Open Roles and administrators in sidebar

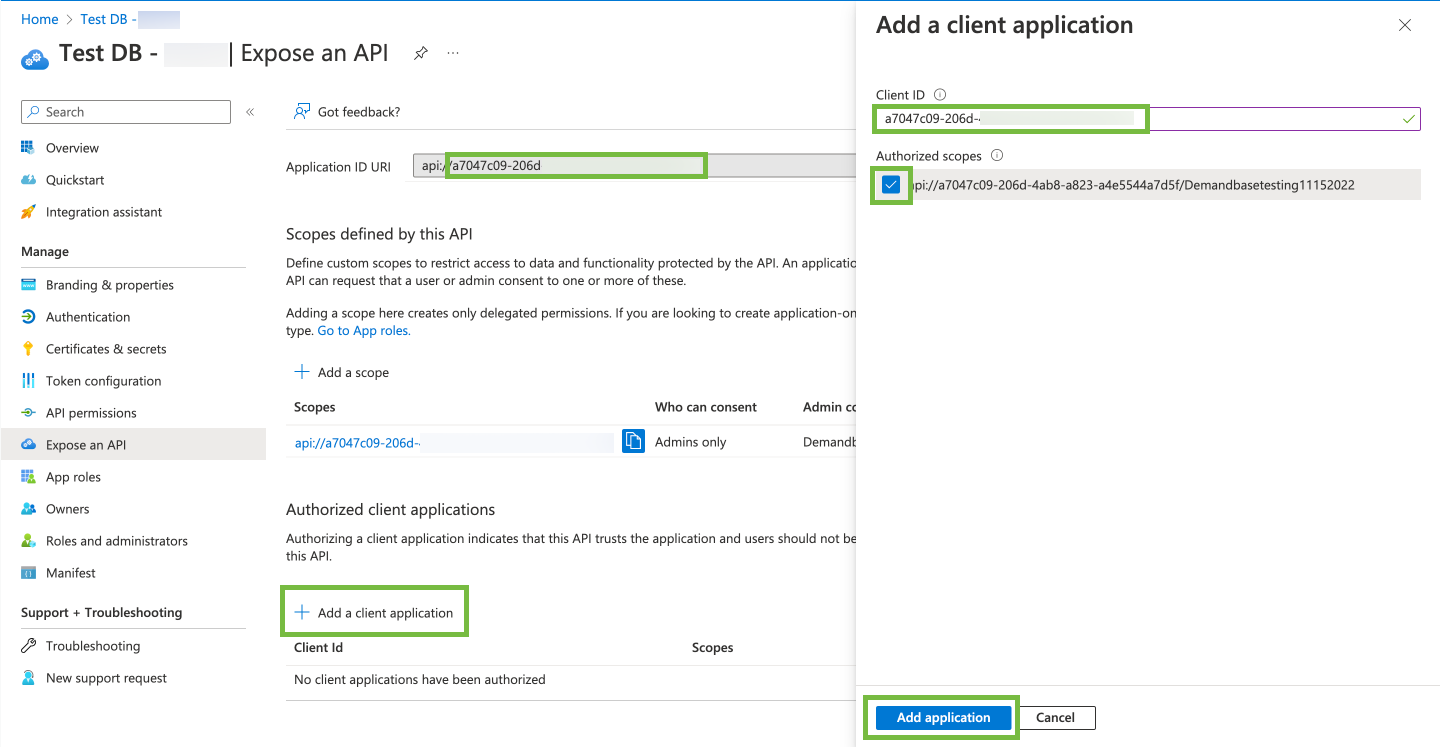pyautogui.click(x=117, y=541)
